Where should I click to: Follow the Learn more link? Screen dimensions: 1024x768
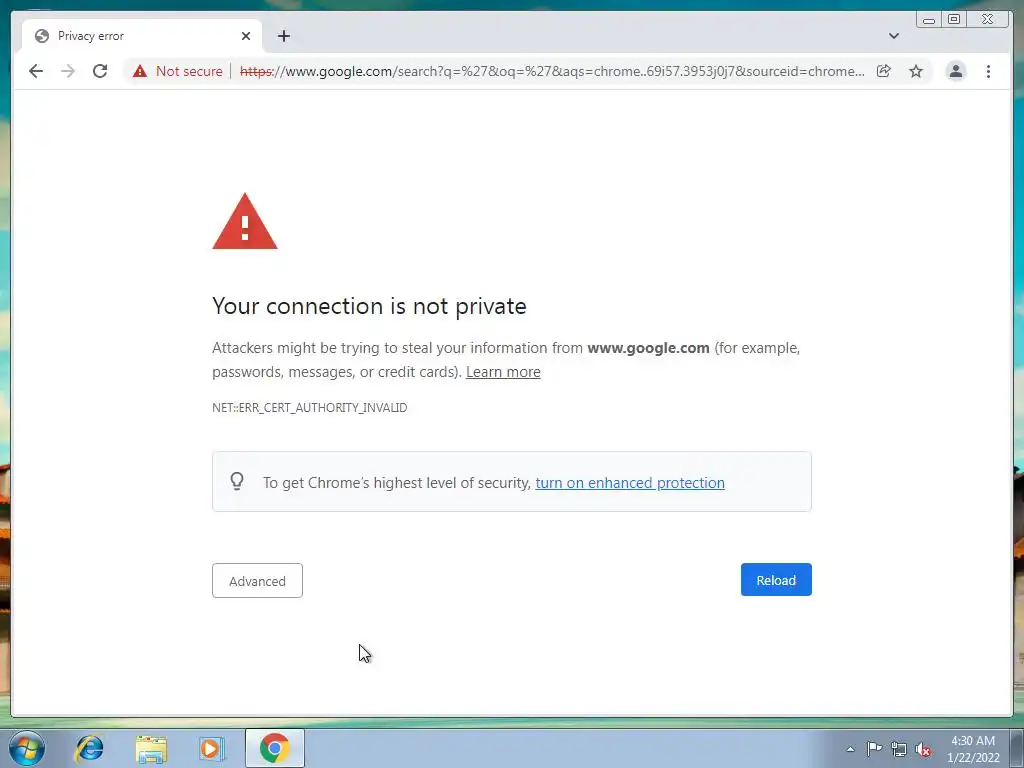coord(503,372)
